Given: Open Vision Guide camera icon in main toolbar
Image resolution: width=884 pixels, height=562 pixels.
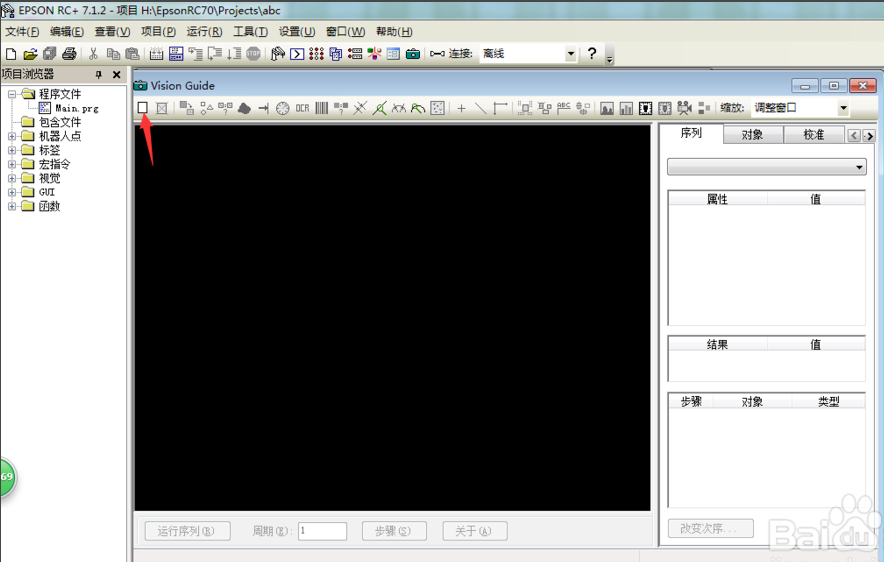Looking at the screenshot, I should (413, 54).
